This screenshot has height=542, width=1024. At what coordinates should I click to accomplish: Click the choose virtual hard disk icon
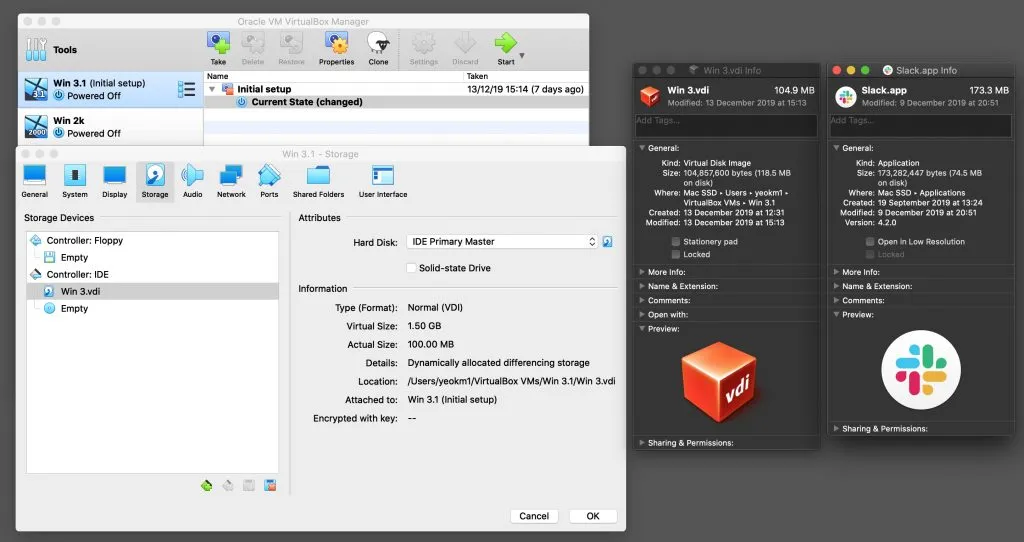(x=607, y=242)
